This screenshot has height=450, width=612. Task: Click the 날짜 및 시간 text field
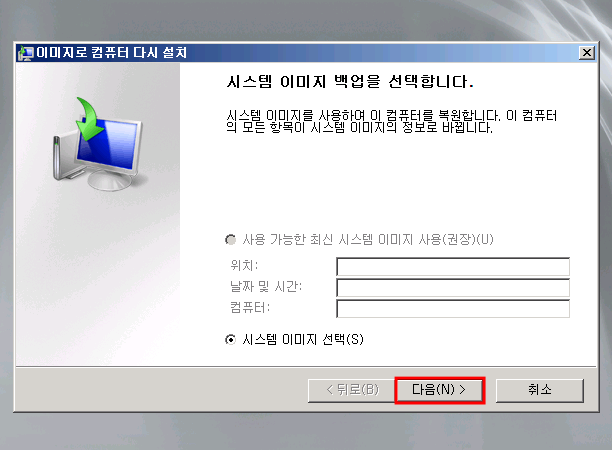click(453, 288)
